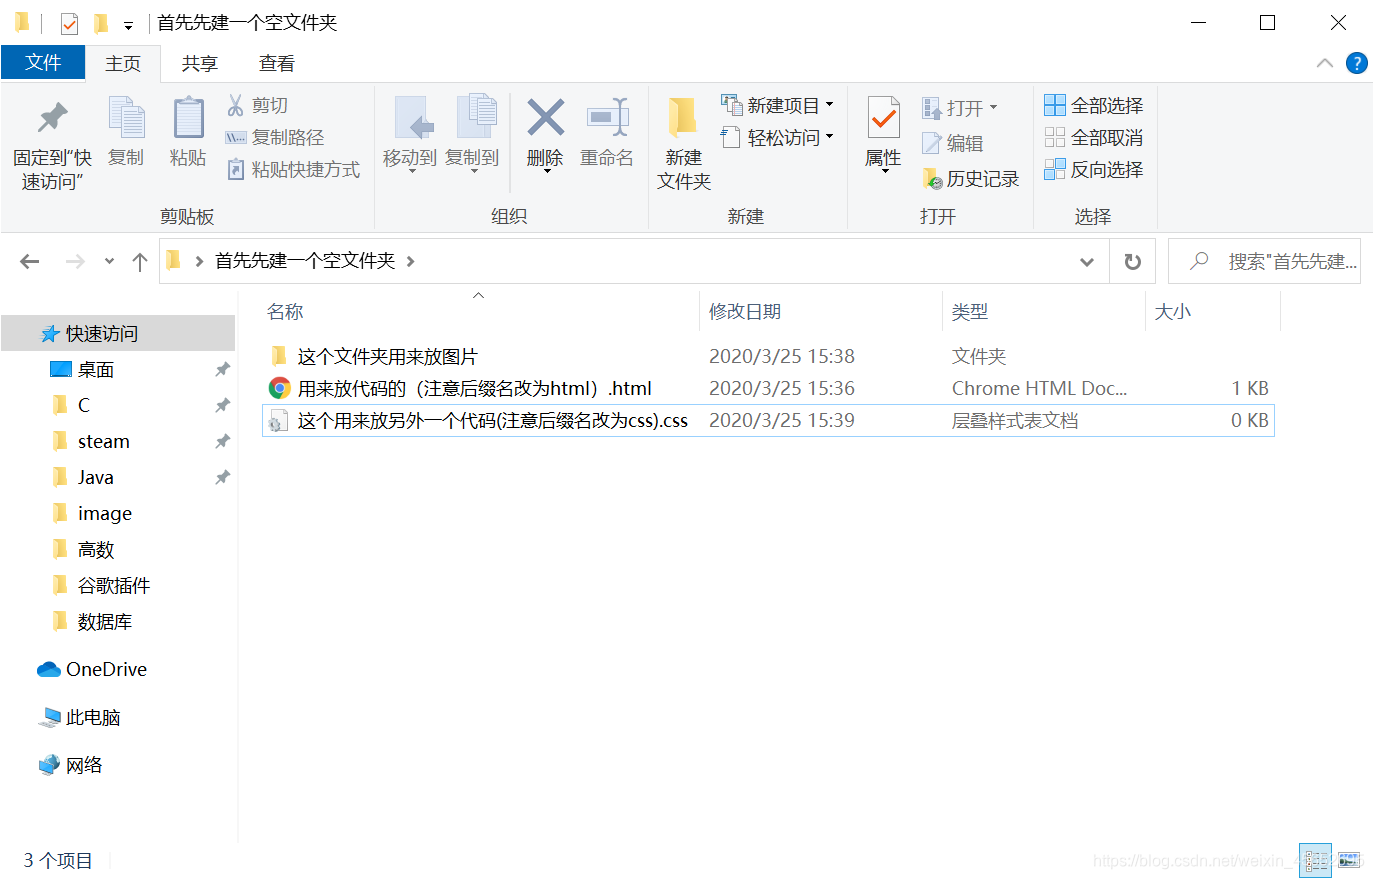Viewport: 1374px width, 879px height.
Task: Click 2020/3/25 15:38 date cell
Action: pyautogui.click(x=782, y=356)
